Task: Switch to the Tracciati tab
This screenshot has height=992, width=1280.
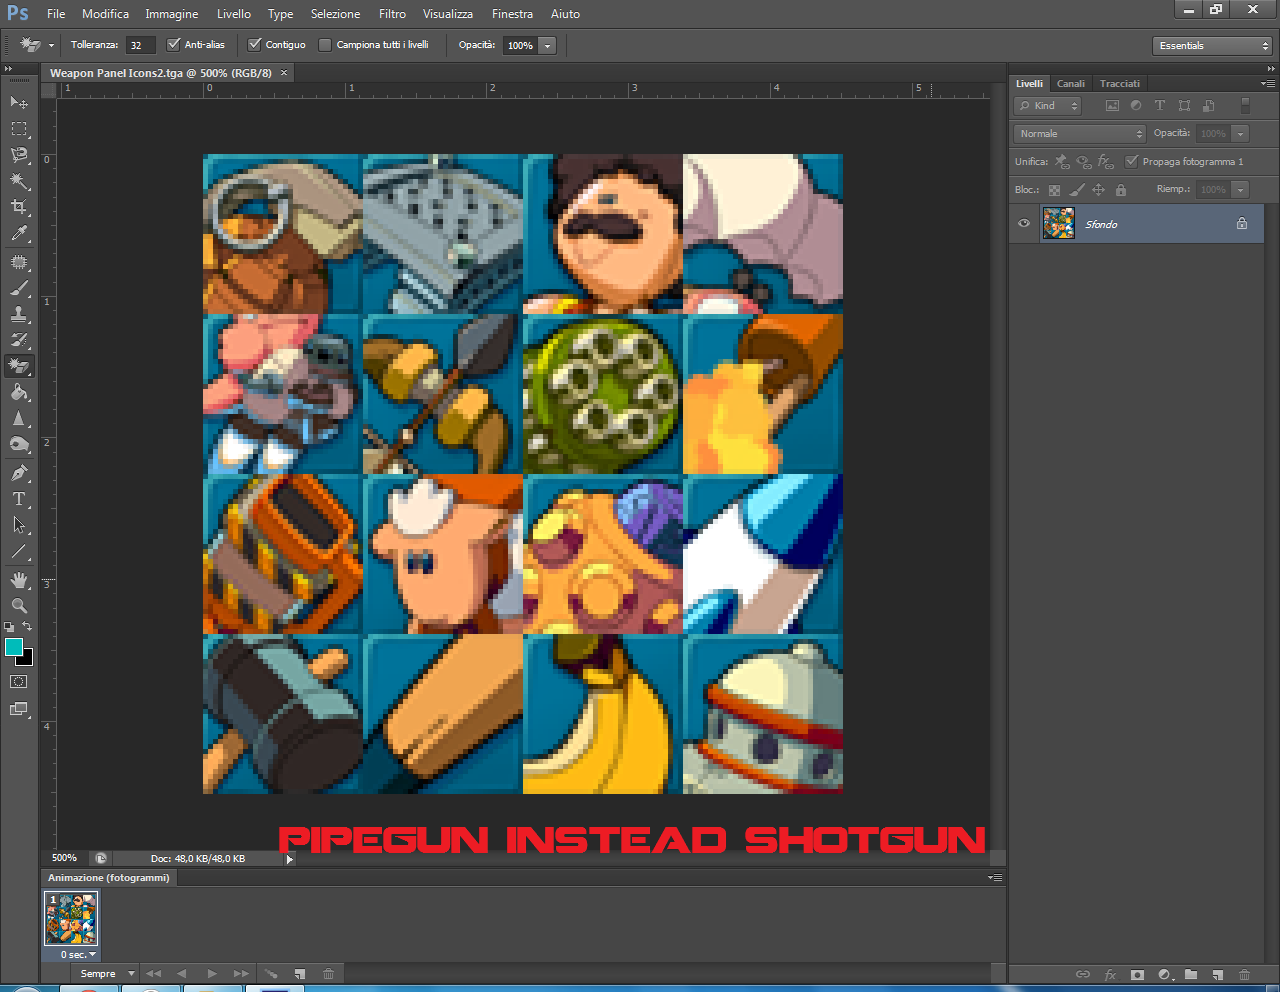Action: 1119,84
